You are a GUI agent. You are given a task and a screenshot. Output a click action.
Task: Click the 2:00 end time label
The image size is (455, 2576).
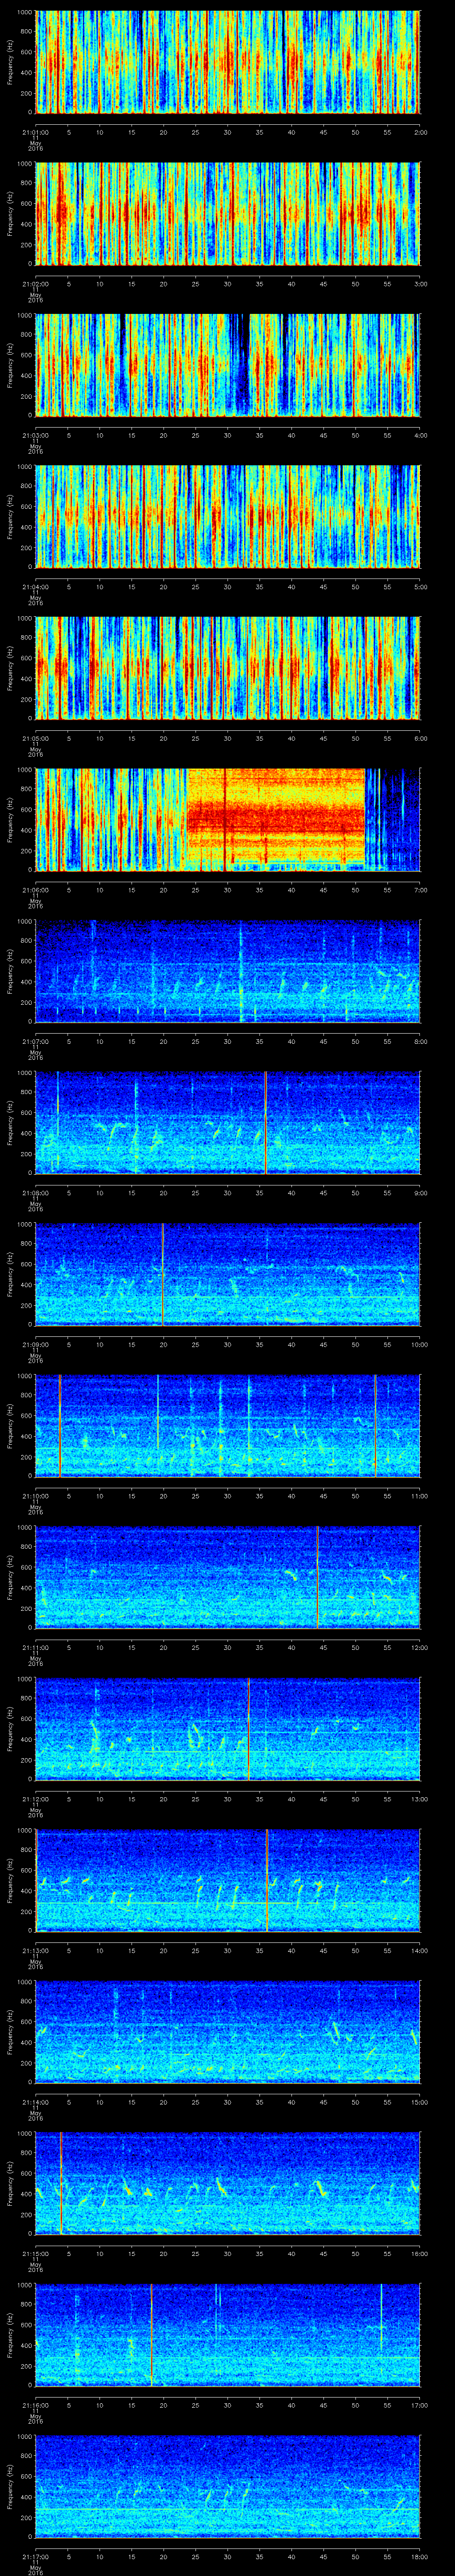(x=420, y=132)
